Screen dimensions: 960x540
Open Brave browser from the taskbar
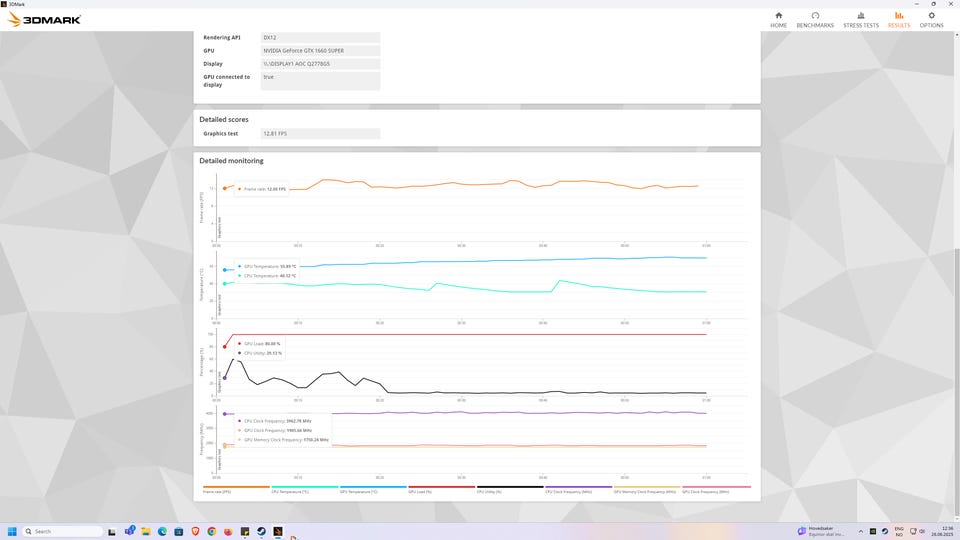(x=195, y=531)
